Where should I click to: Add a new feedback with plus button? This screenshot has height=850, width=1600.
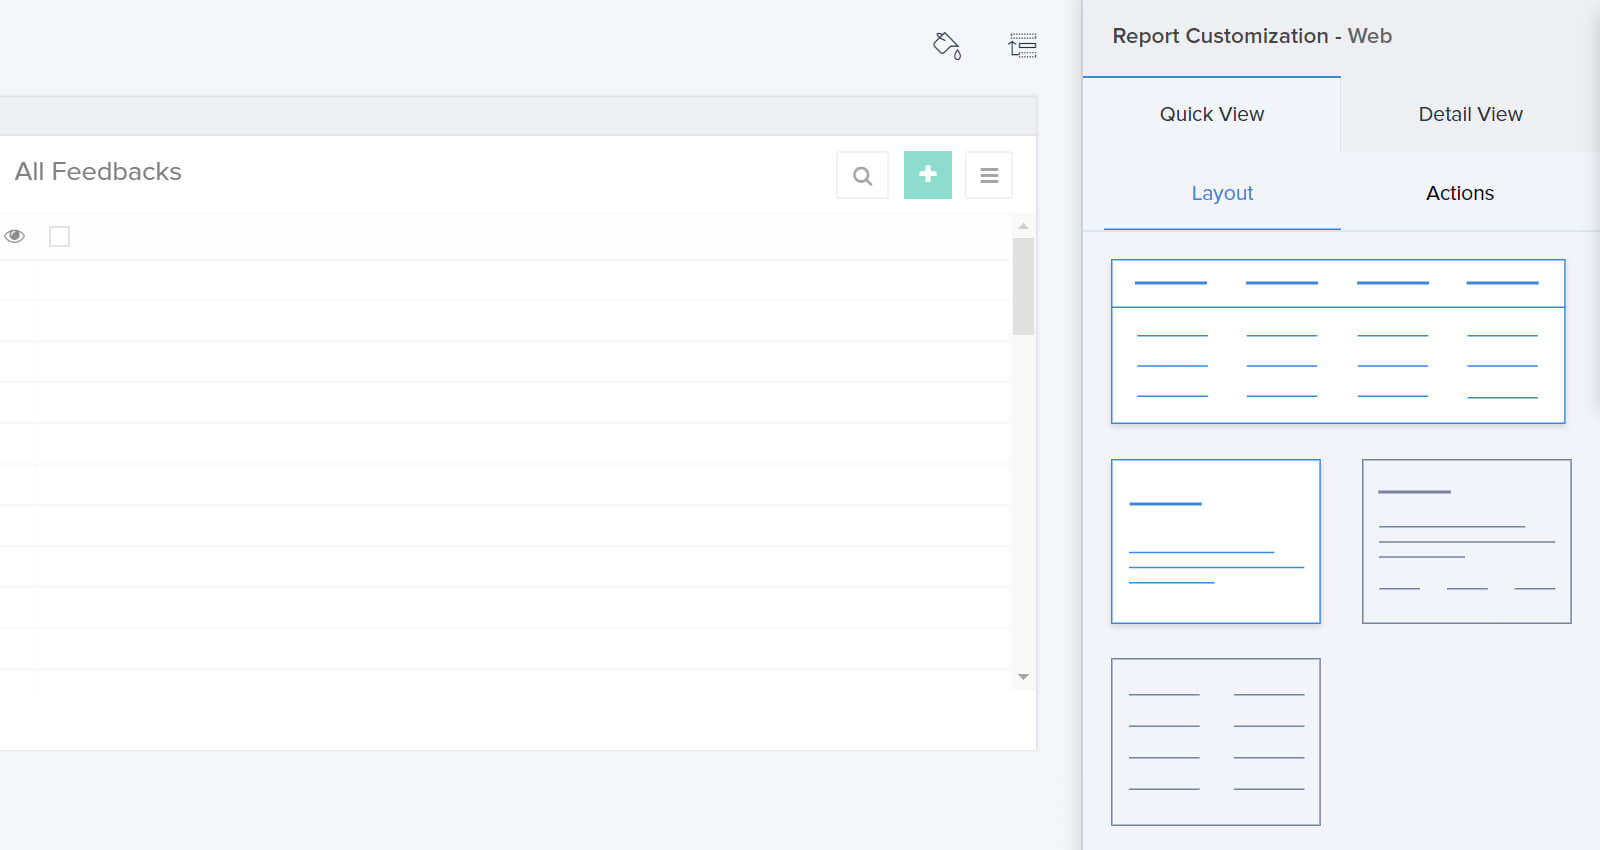coord(928,175)
